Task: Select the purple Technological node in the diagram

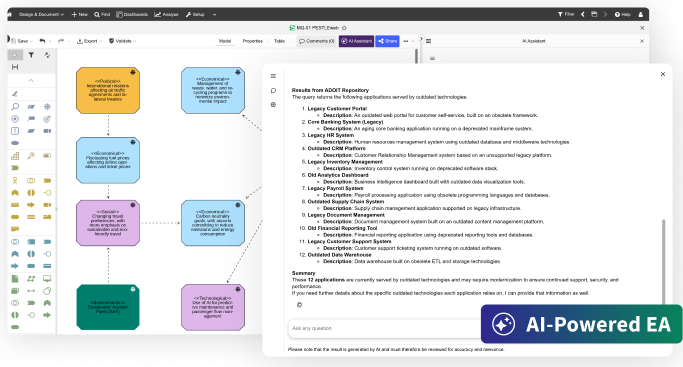Action: (x=213, y=307)
